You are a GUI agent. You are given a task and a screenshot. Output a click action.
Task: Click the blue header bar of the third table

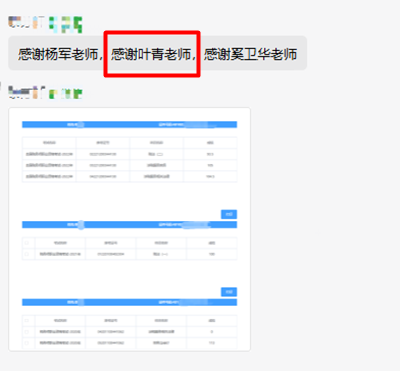pyautogui.click(x=129, y=302)
